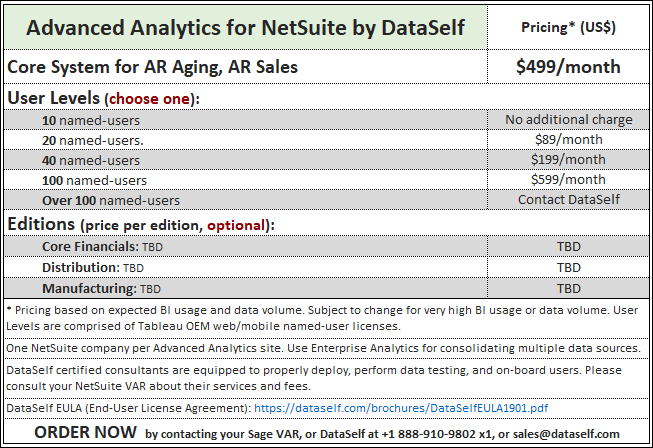
Task: Select the 20 named-users row
Action: (x=326, y=140)
